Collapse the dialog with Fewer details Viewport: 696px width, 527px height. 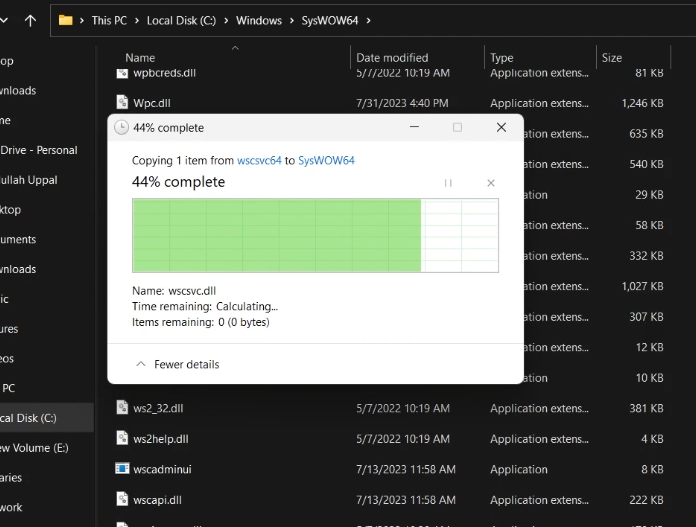178,364
